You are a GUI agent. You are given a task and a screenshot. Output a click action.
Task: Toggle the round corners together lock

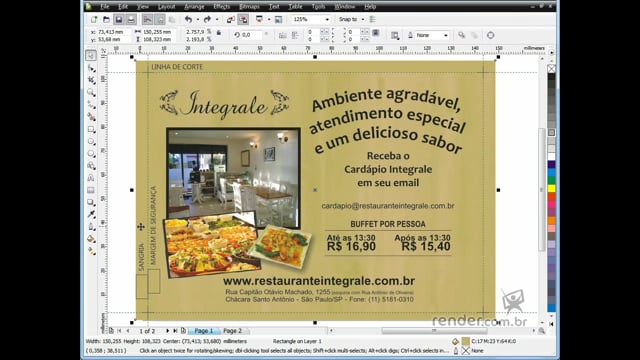pos(376,33)
